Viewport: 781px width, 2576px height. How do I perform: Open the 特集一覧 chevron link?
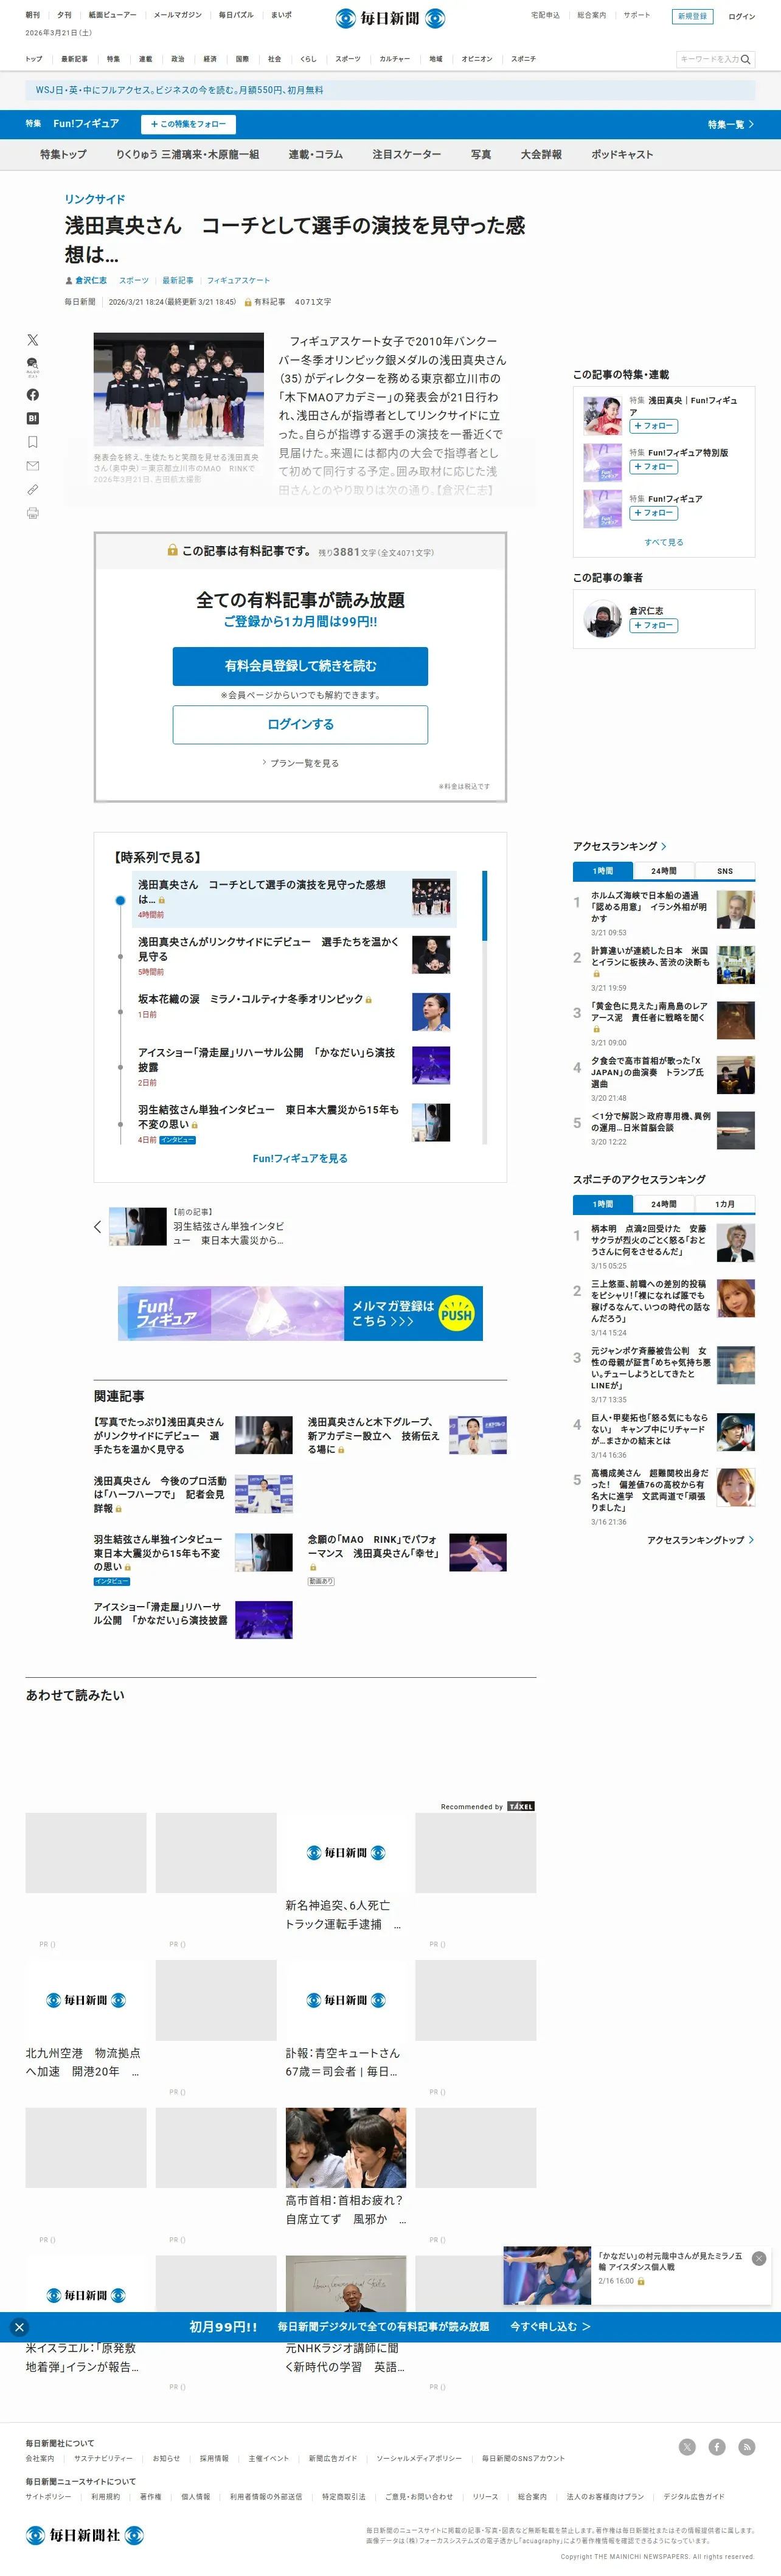[x=731, y=124]
